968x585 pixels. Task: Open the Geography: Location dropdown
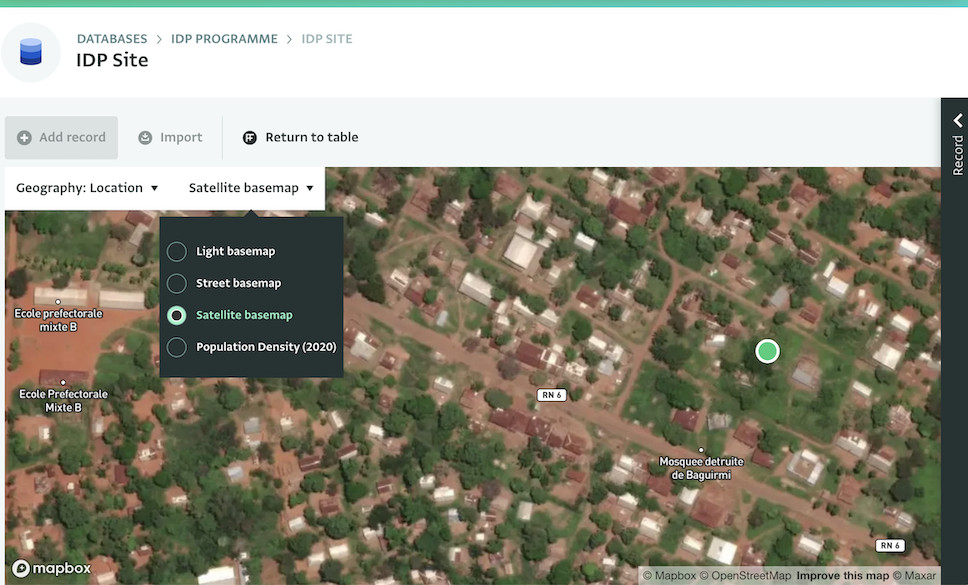pos(87,188)
